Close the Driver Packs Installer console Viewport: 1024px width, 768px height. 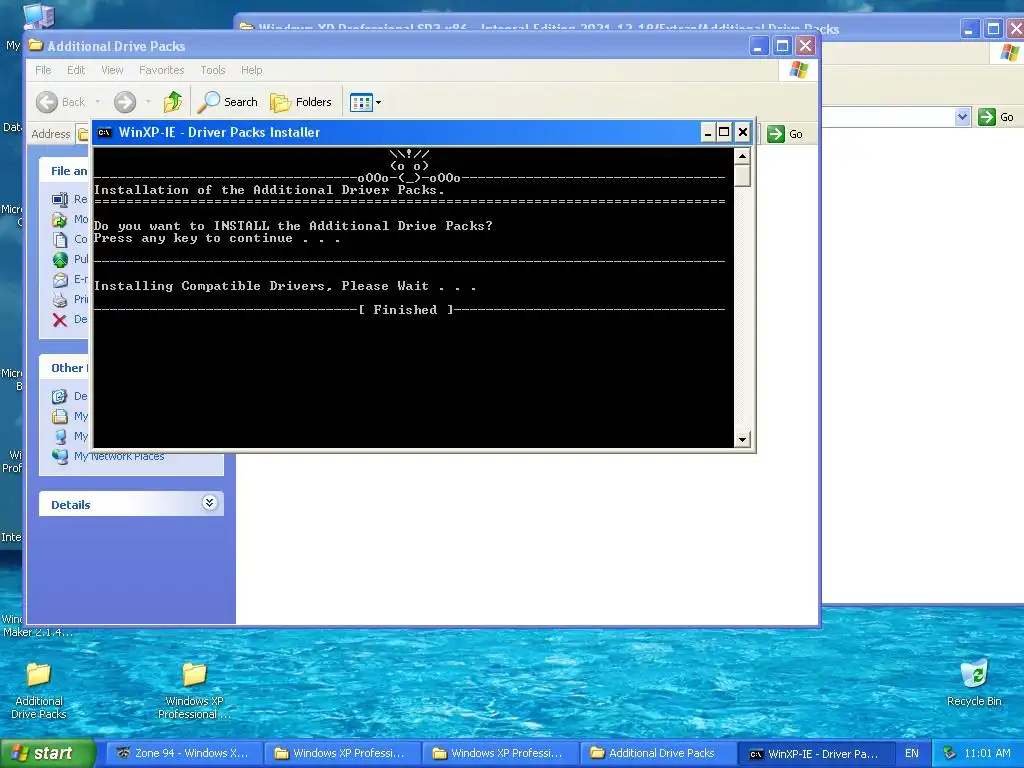[743, 133]
